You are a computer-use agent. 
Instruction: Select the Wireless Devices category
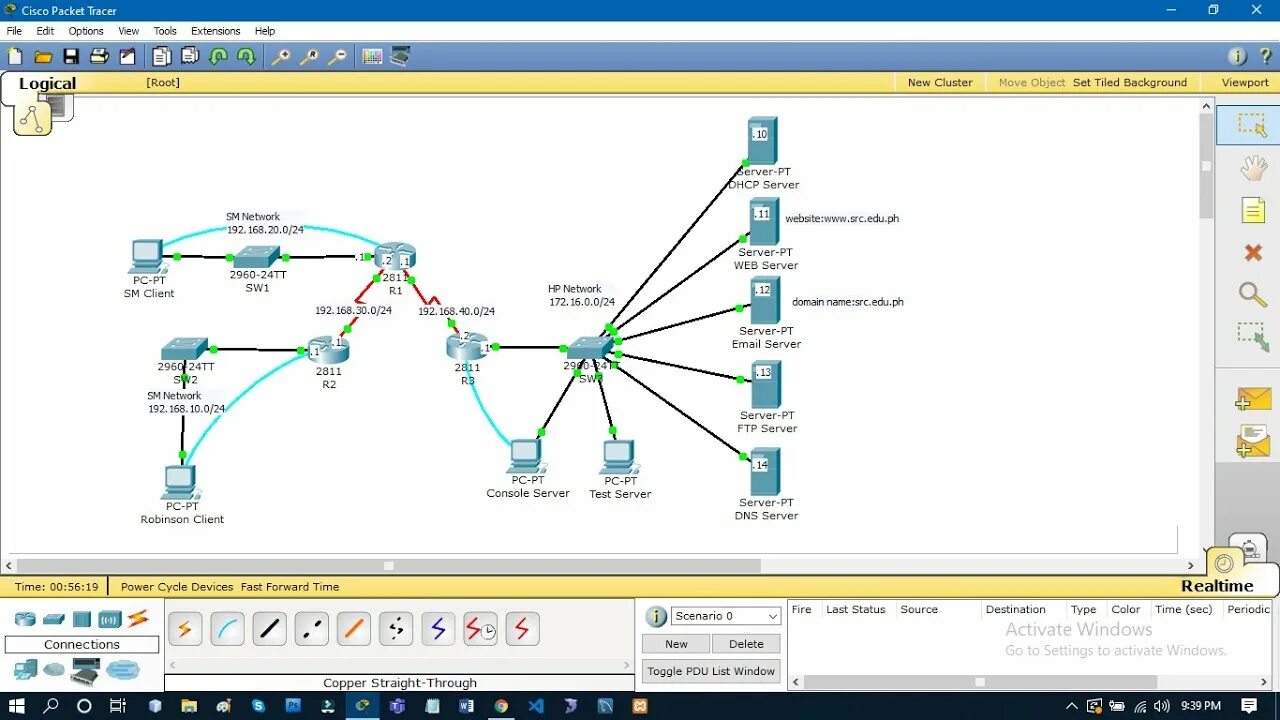pyautogui.click(x=110, y=620)
